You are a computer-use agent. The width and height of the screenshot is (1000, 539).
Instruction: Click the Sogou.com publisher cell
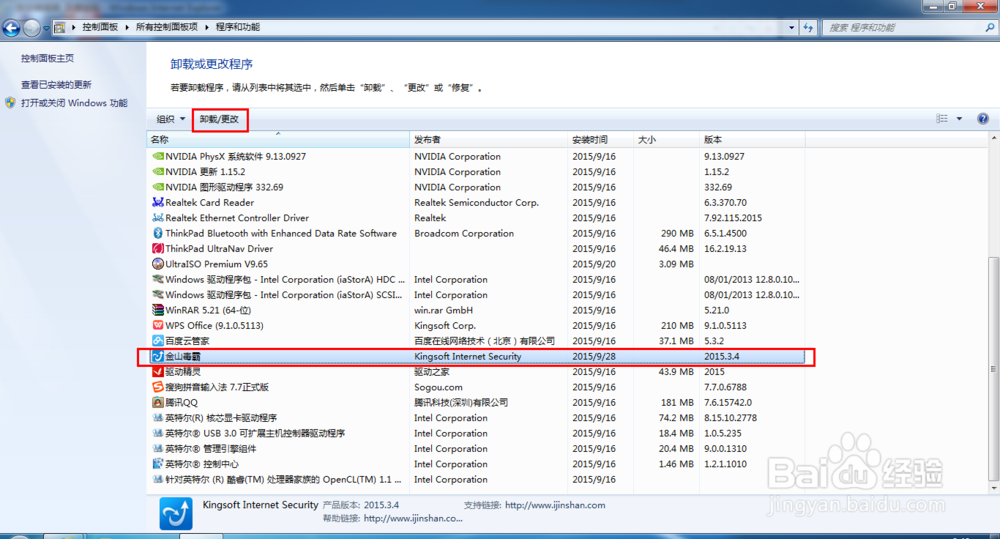(438, 387)
